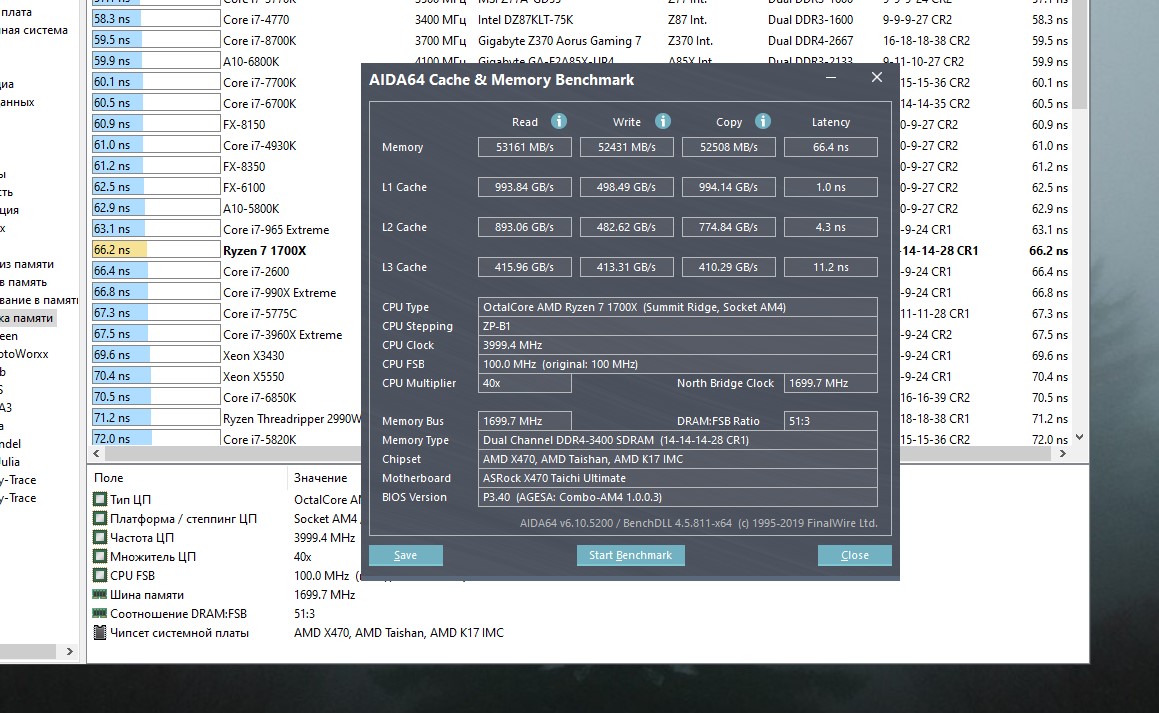The image size is (1159, 713).
Task: Click the CPU Stepping ZP-B1 field
Action: point(678,326)
